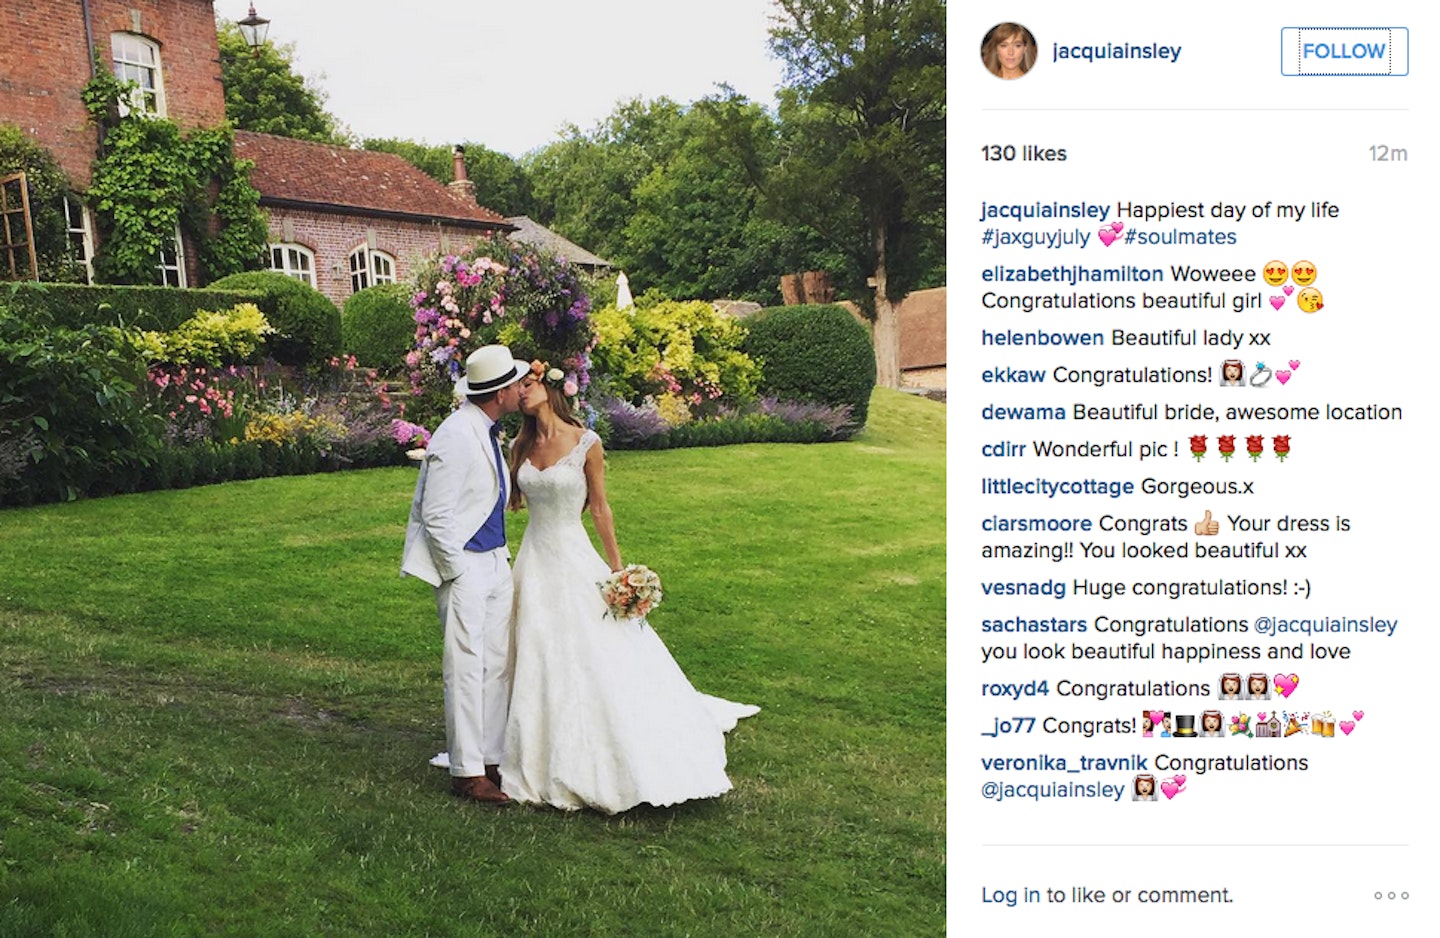Visit cdirr's profile from comments
This screenshot has width=1440, height=938.
[x=1003, y=449]
